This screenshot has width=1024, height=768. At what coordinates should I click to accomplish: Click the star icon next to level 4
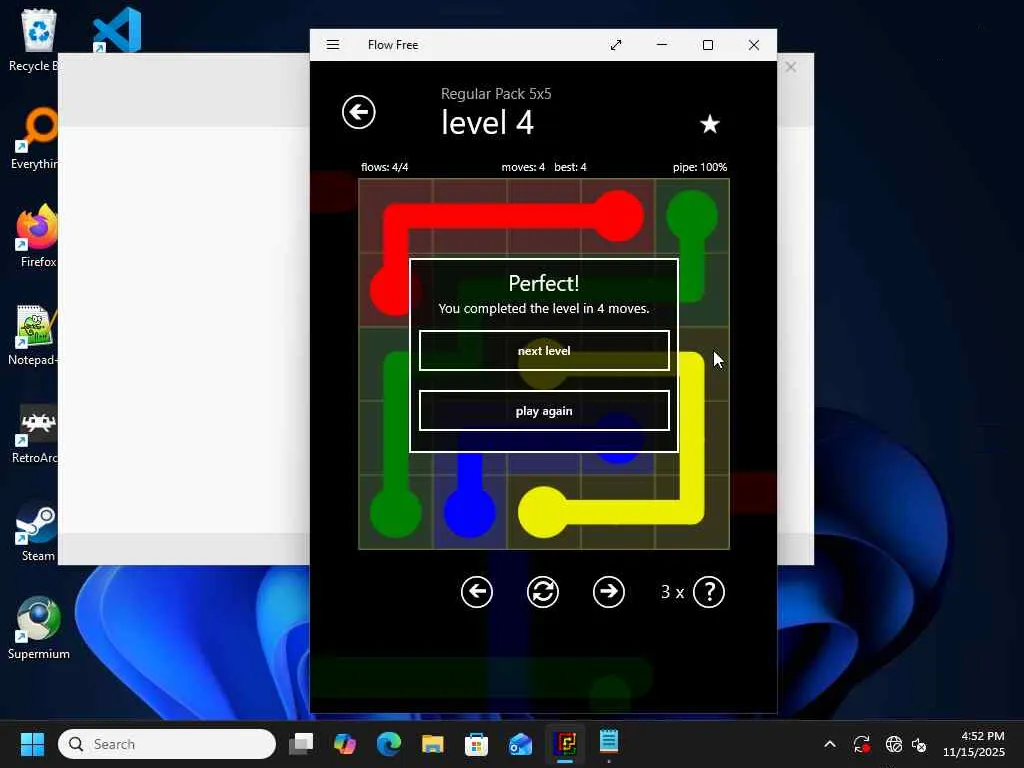[x=709, y=124]
